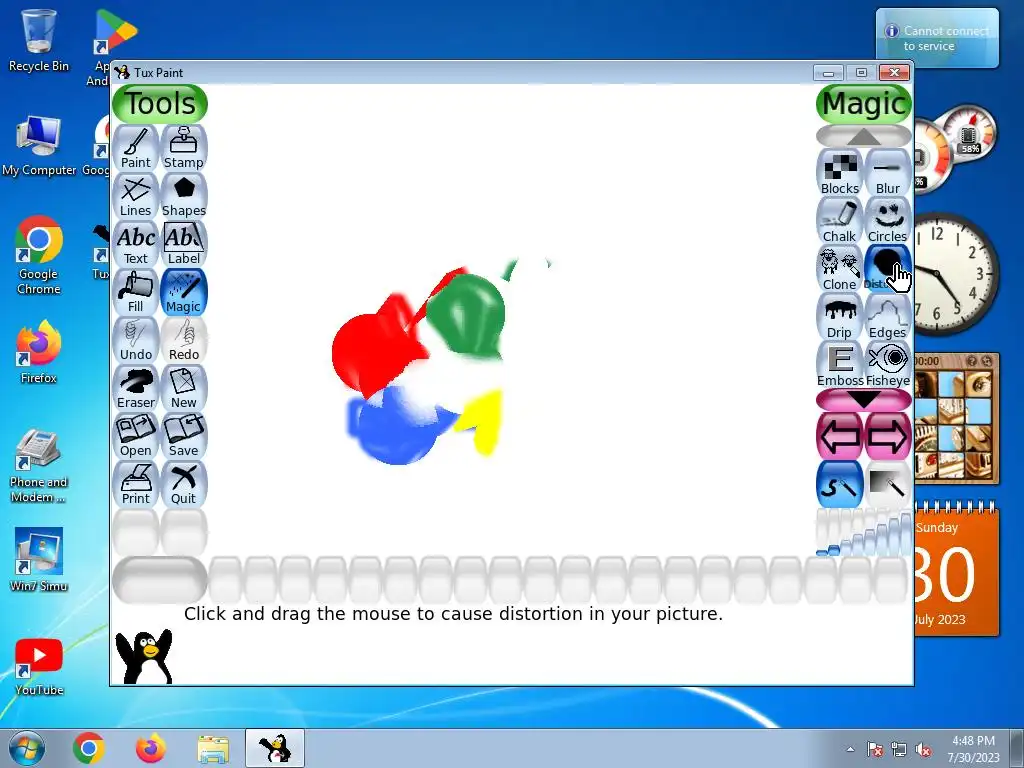
Task: Select the Firefox desktop shortcut
Action: (39, 352)
